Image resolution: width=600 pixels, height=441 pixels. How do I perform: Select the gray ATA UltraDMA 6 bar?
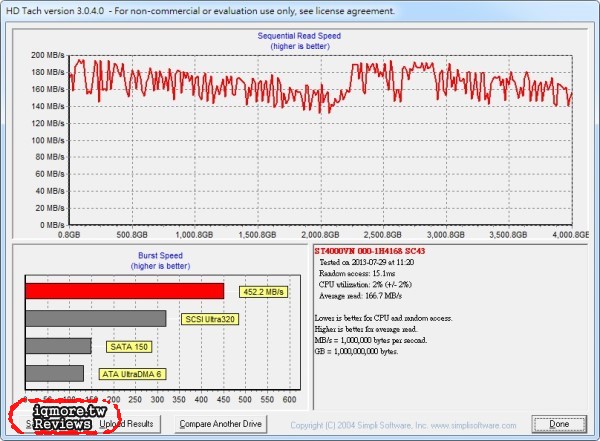pyautogui.click(x=54, y=373)
